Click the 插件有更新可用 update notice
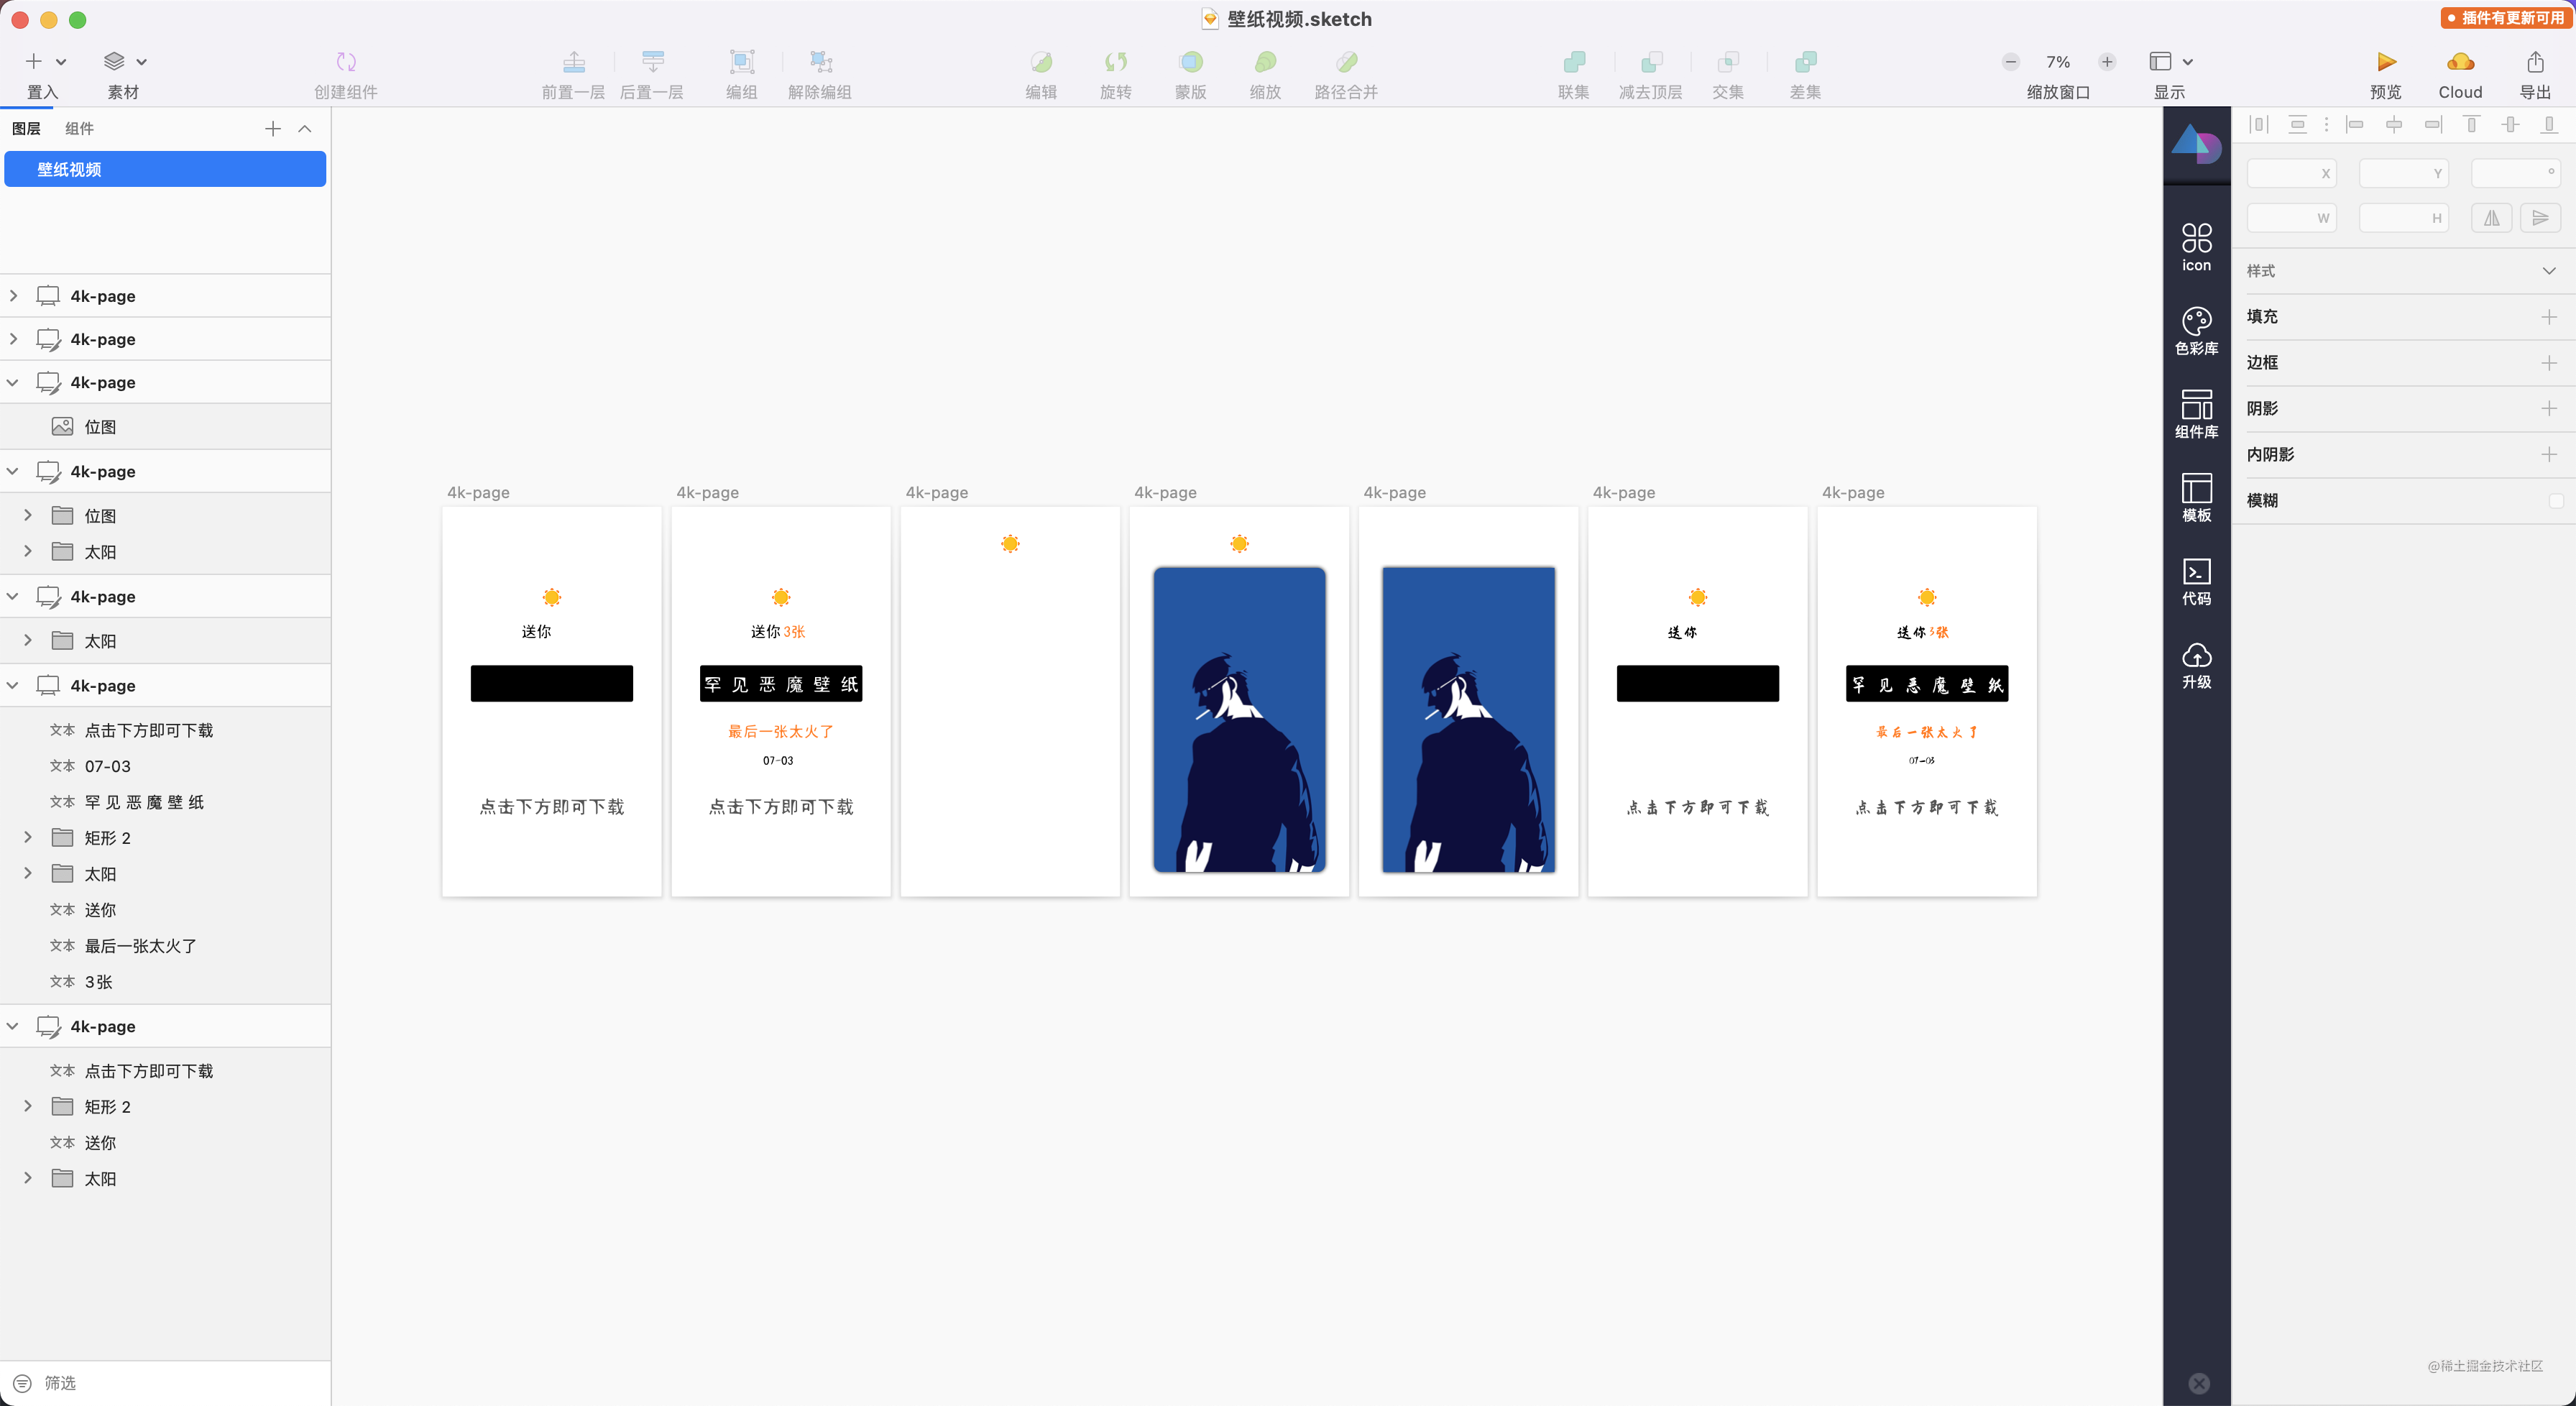2576x1406 pixels. [x=2506, y=18]
